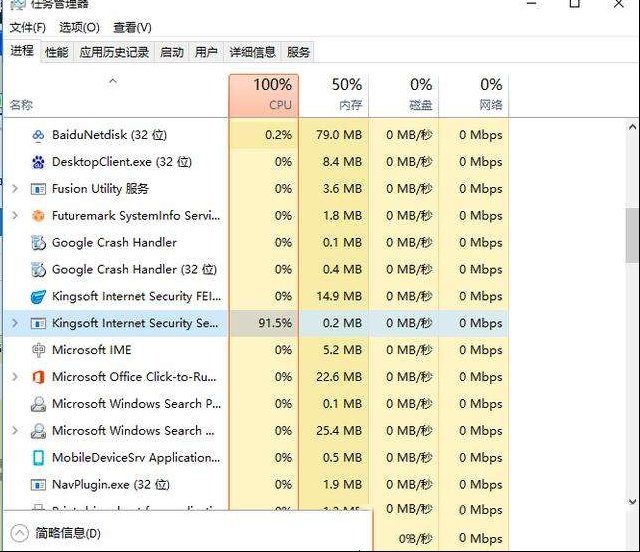640x552 pixels.
Task: Click the Google Crash Handler (32 位) name
Action: tap(134, 269)
